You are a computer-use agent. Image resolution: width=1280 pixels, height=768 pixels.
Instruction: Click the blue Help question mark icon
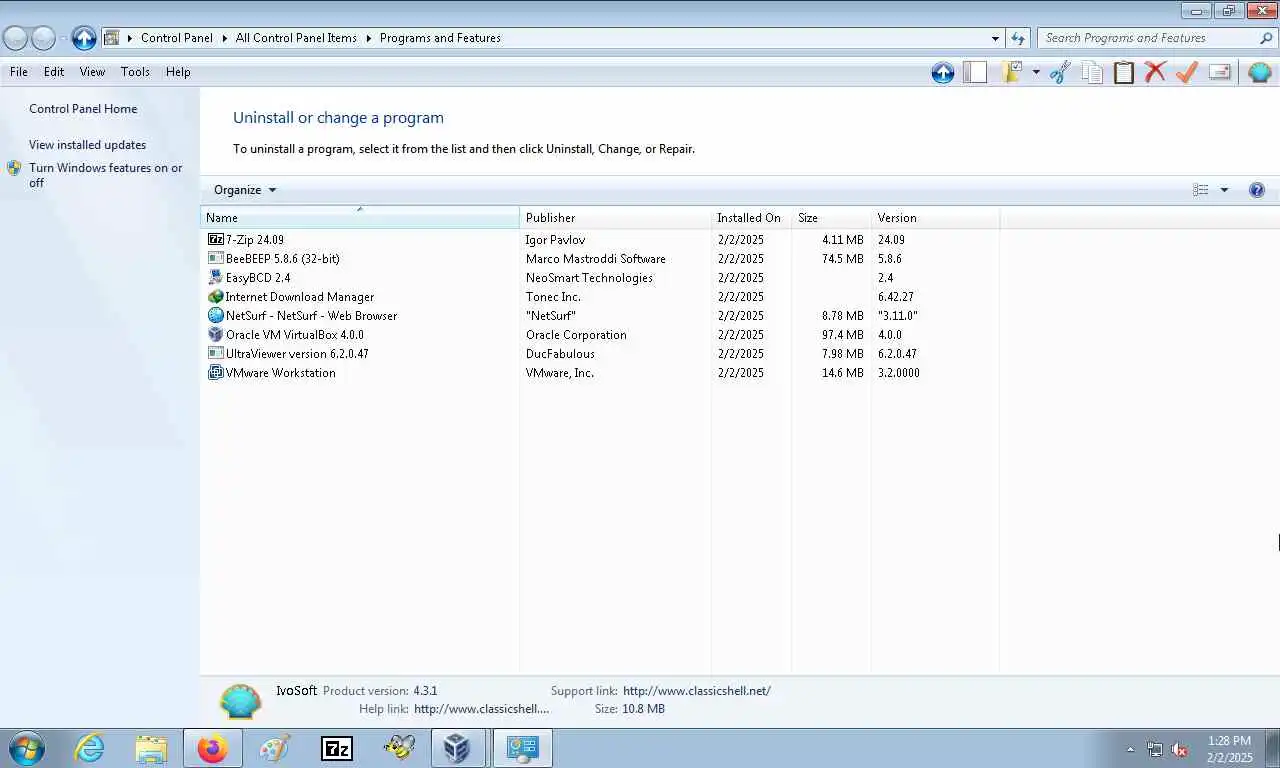click(1257, 190)
